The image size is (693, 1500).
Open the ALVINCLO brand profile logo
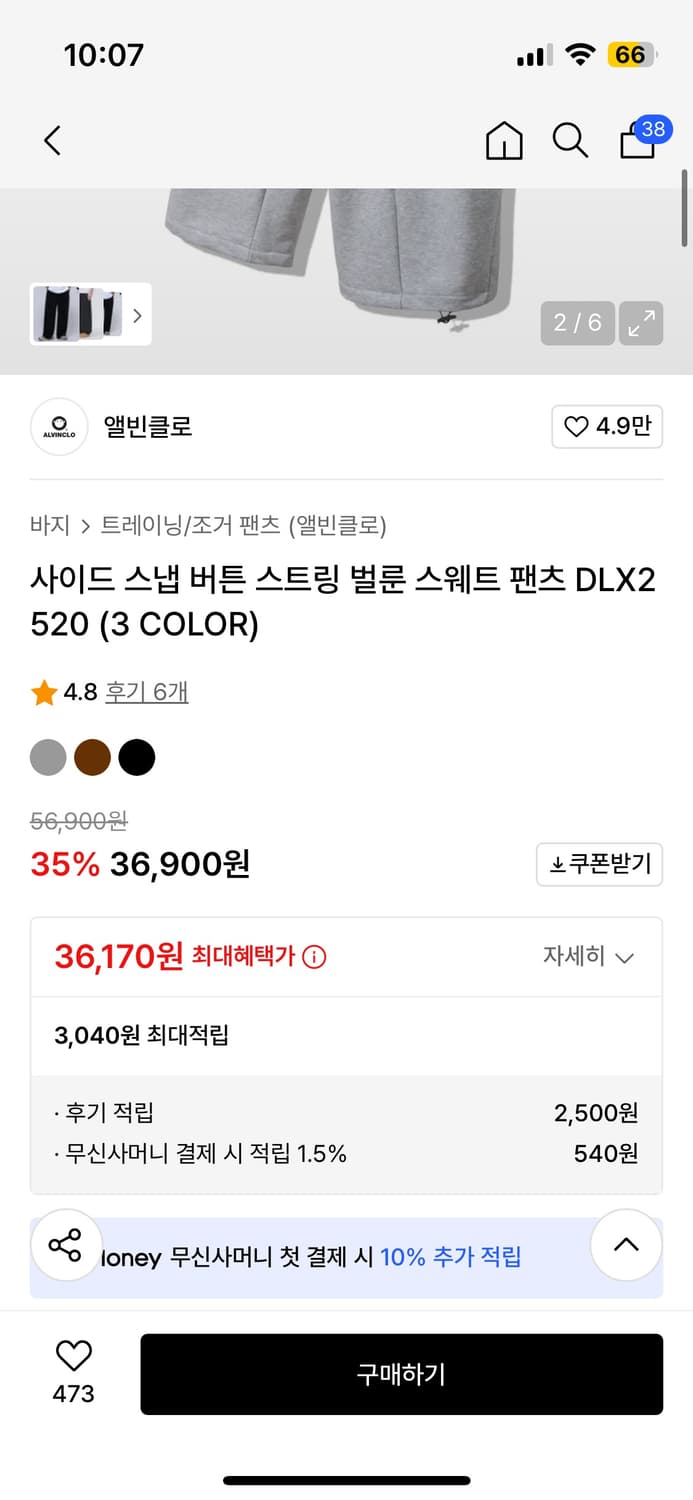click(59, 426)
